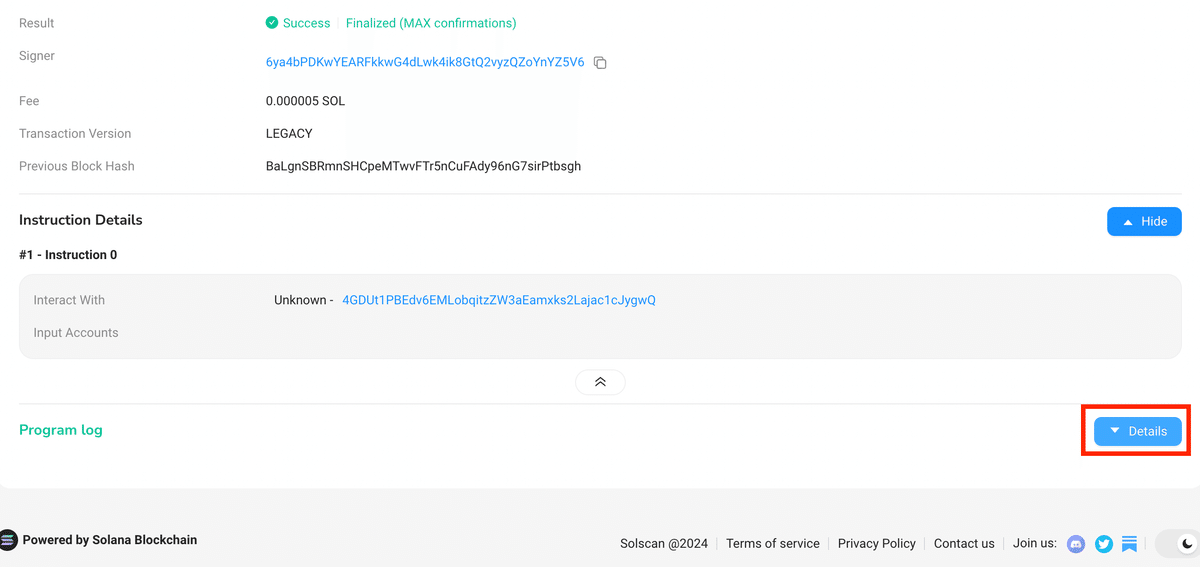Open the program address 4GDUt1PBEdv6... link
This screenshot has height=567, width=1200.
499,300
